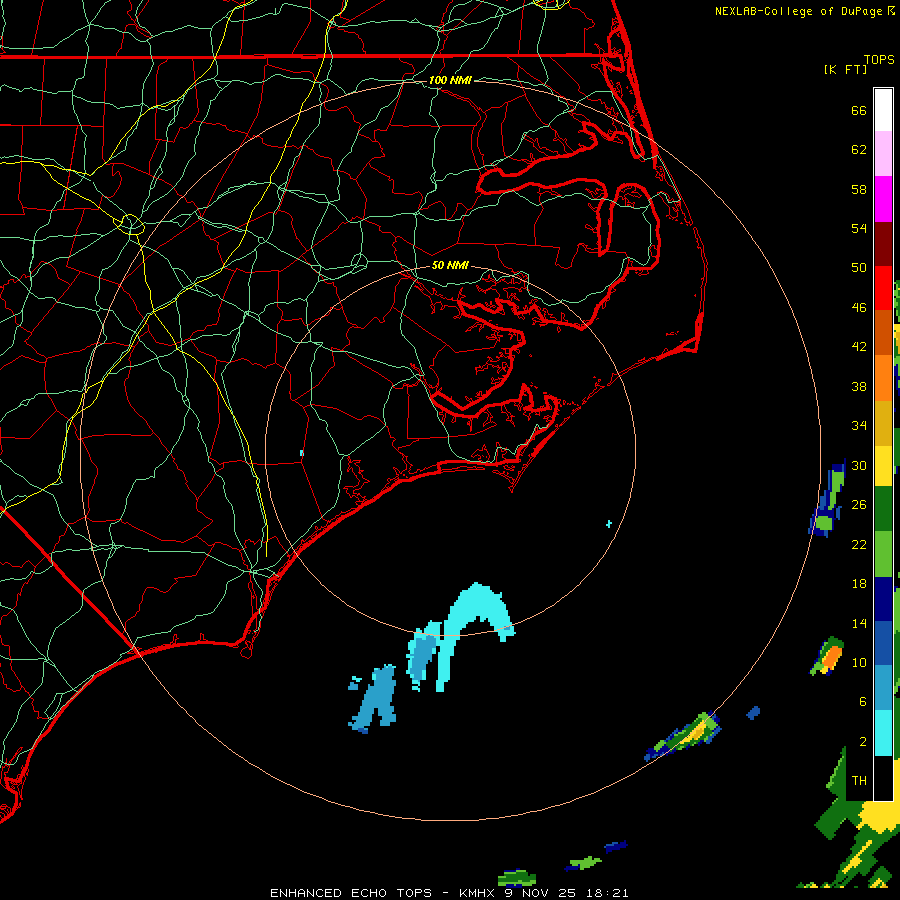Select the 18 legend value
Screen dimensions: 900x900
tap(859, 584)
